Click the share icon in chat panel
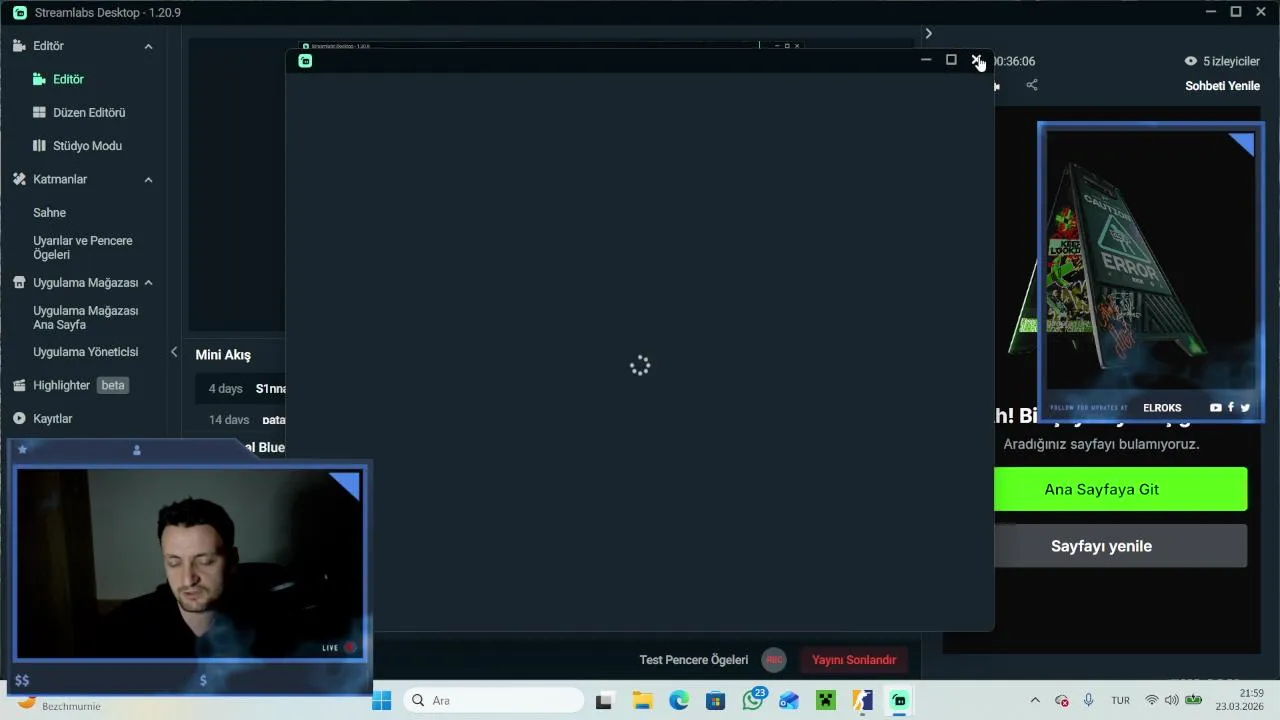The image size is (1280, 720). 1032,85
